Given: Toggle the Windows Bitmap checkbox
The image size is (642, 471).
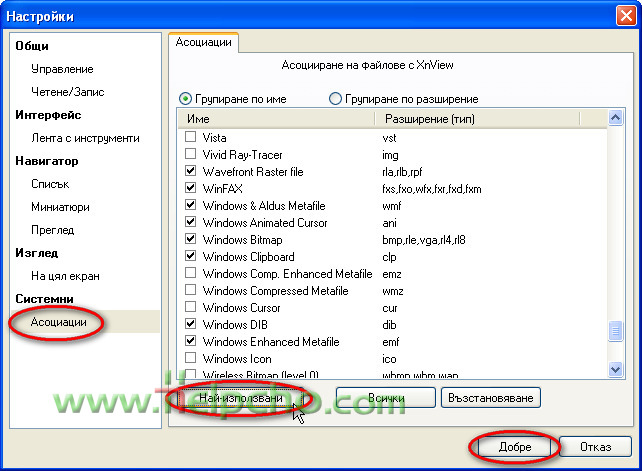Looking at the screenshot, I should coord(190,238).
